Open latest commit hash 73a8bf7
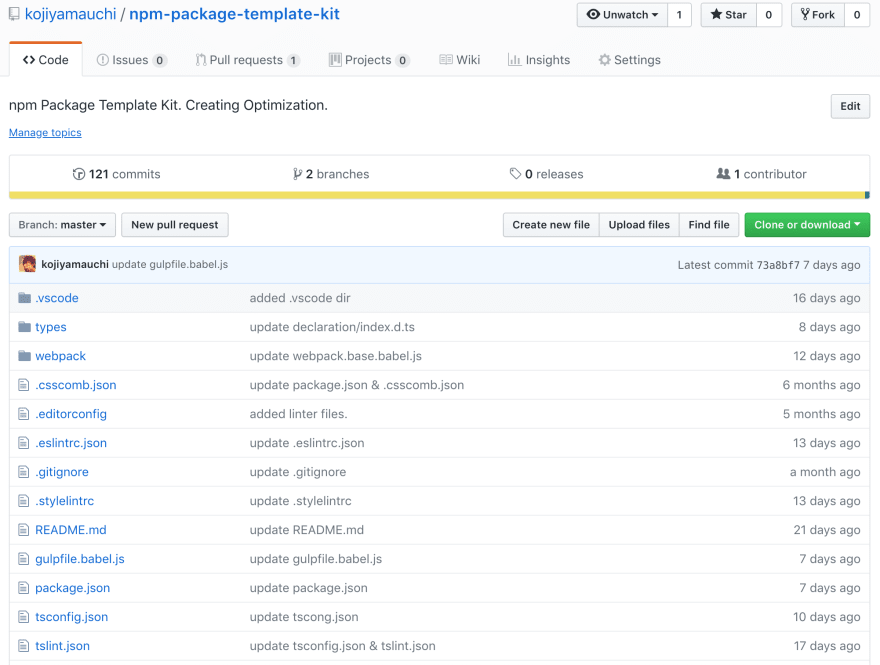 coord(778,265)
